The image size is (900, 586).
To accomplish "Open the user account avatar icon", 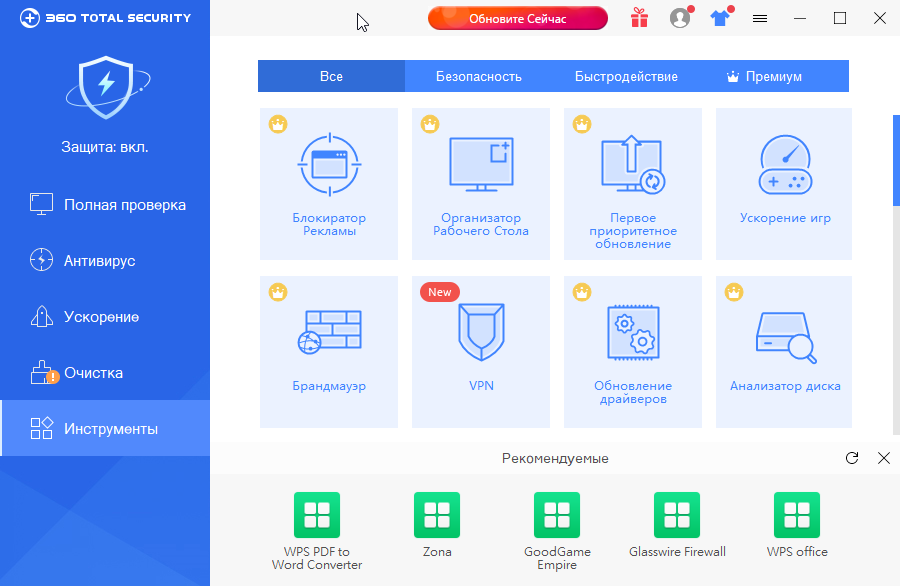I will 680,18.
